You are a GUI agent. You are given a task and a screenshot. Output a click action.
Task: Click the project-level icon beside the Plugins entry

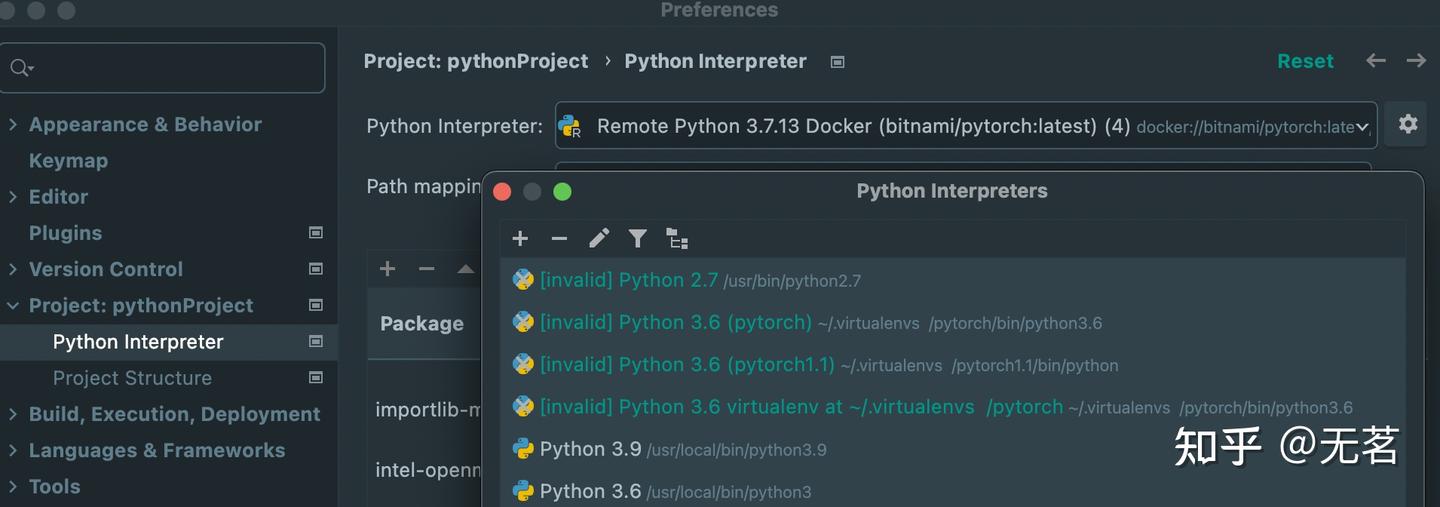point(316,233)
